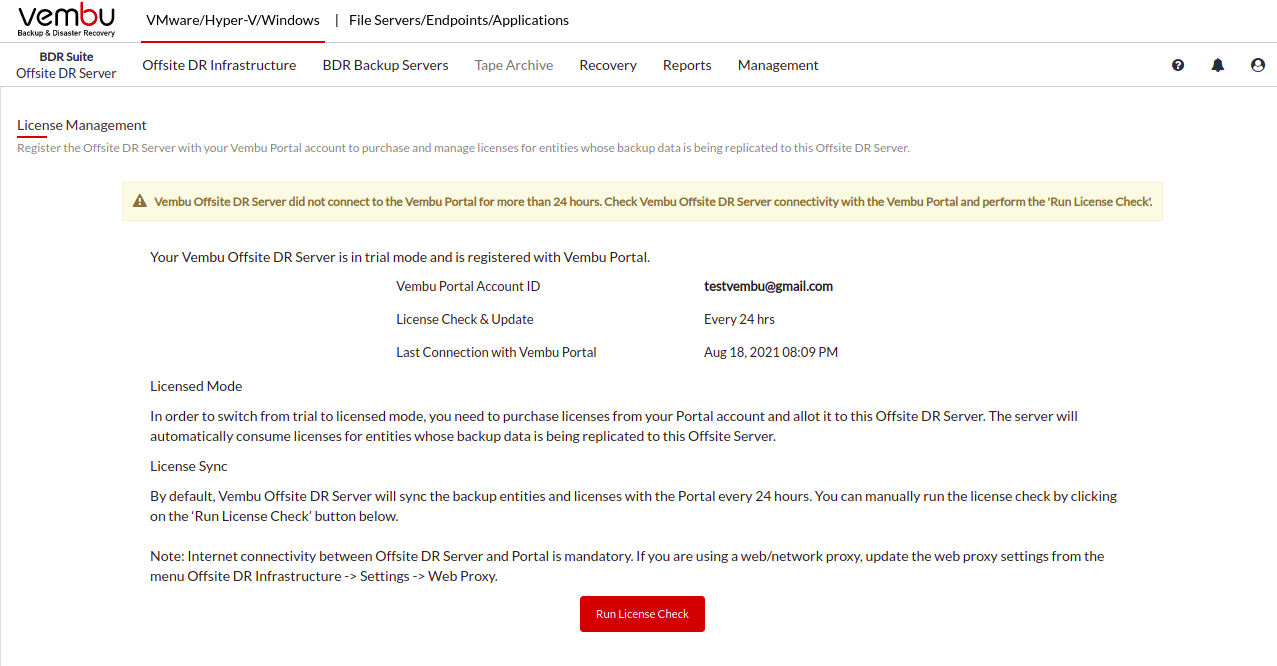Click the testvembu@gmail.com account ID
The image size is (1277, 666).
768,286
